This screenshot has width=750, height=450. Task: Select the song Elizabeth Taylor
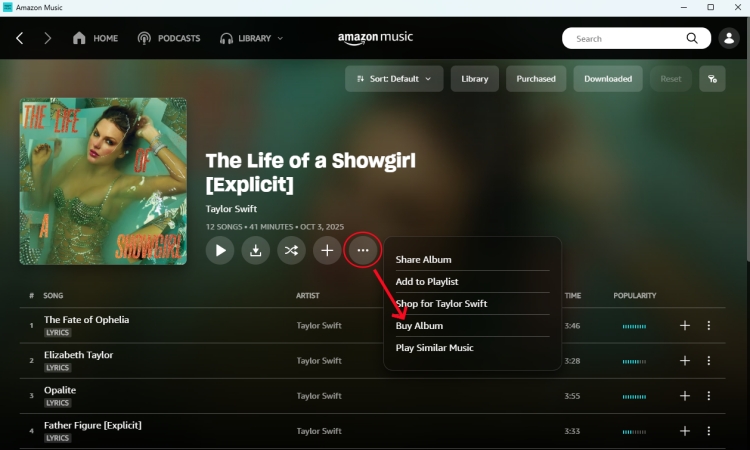[x=78, y=355]
